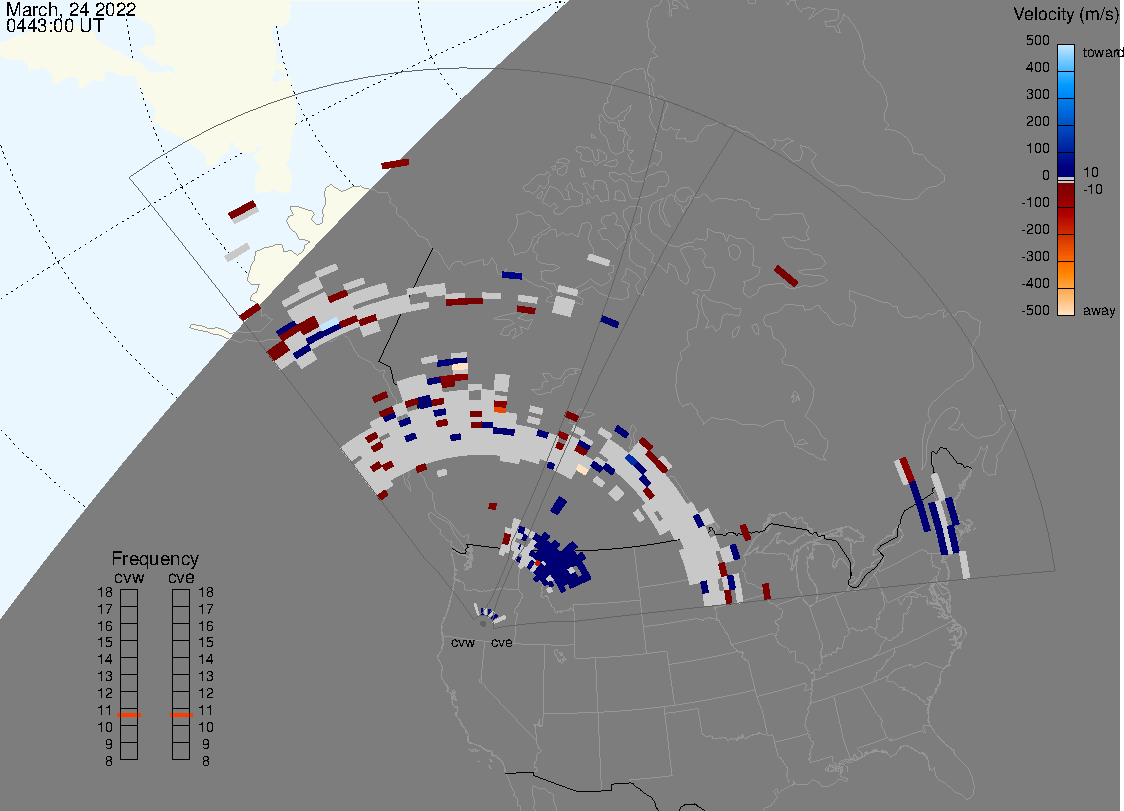Click the "18" label left of cvw bar
Viewport: 1124px width, 811px height.
pos(105,592)
